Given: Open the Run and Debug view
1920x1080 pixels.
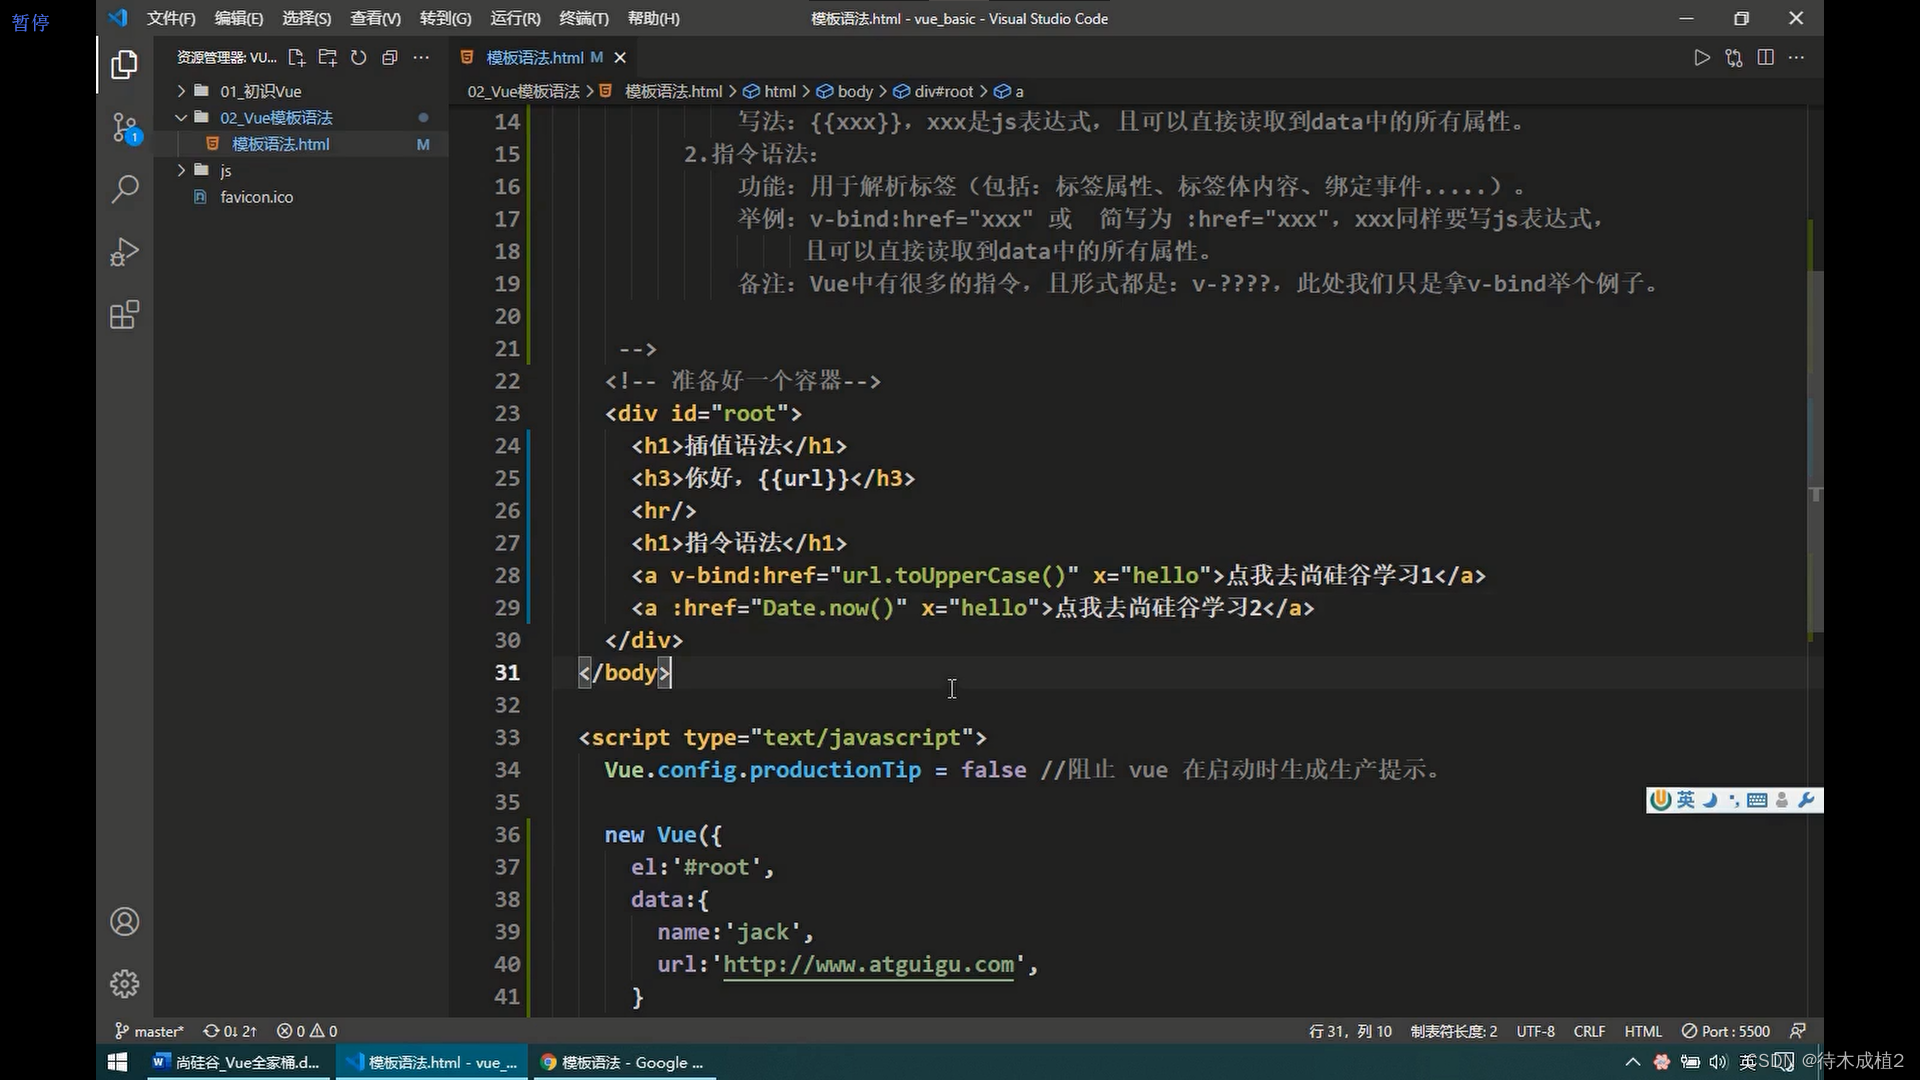Looking at the screenshot, I should click(124, 252).
